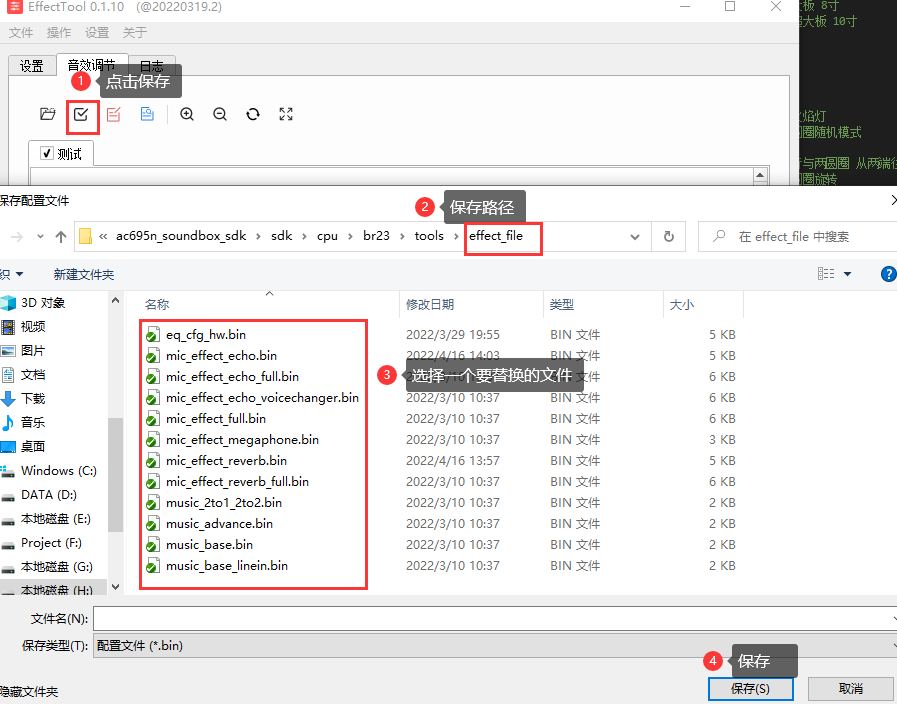
Task: Click br23 in the address breadcrumb
Action: click(376, 236)
